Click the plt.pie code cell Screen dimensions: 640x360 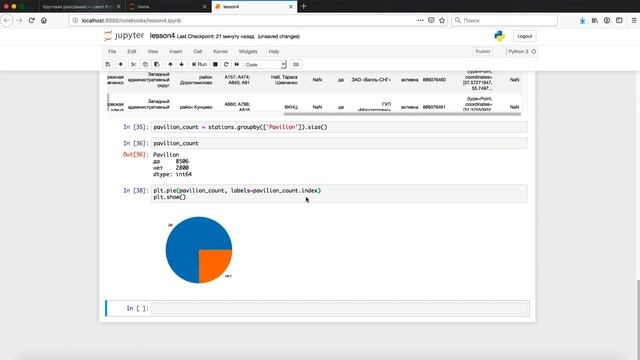[339, 194]
